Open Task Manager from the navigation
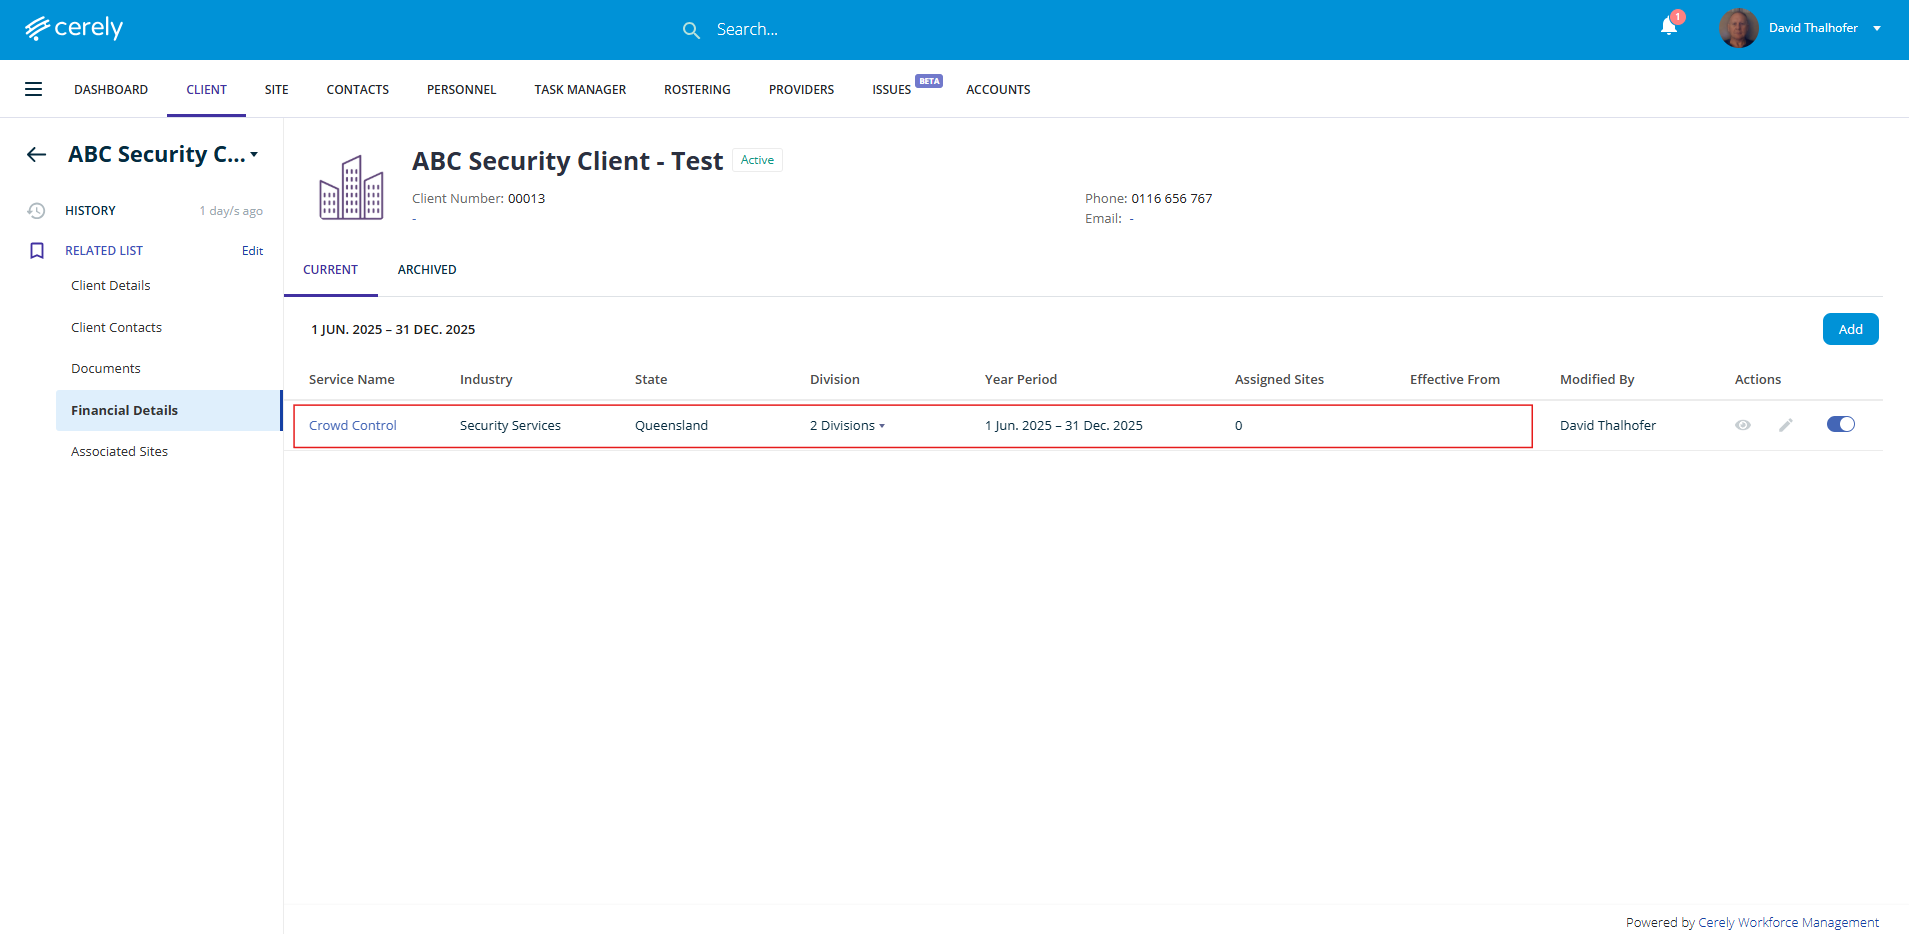Image resolution: width=1909 pixels, height=934 pixels. (x=580, y=89)
